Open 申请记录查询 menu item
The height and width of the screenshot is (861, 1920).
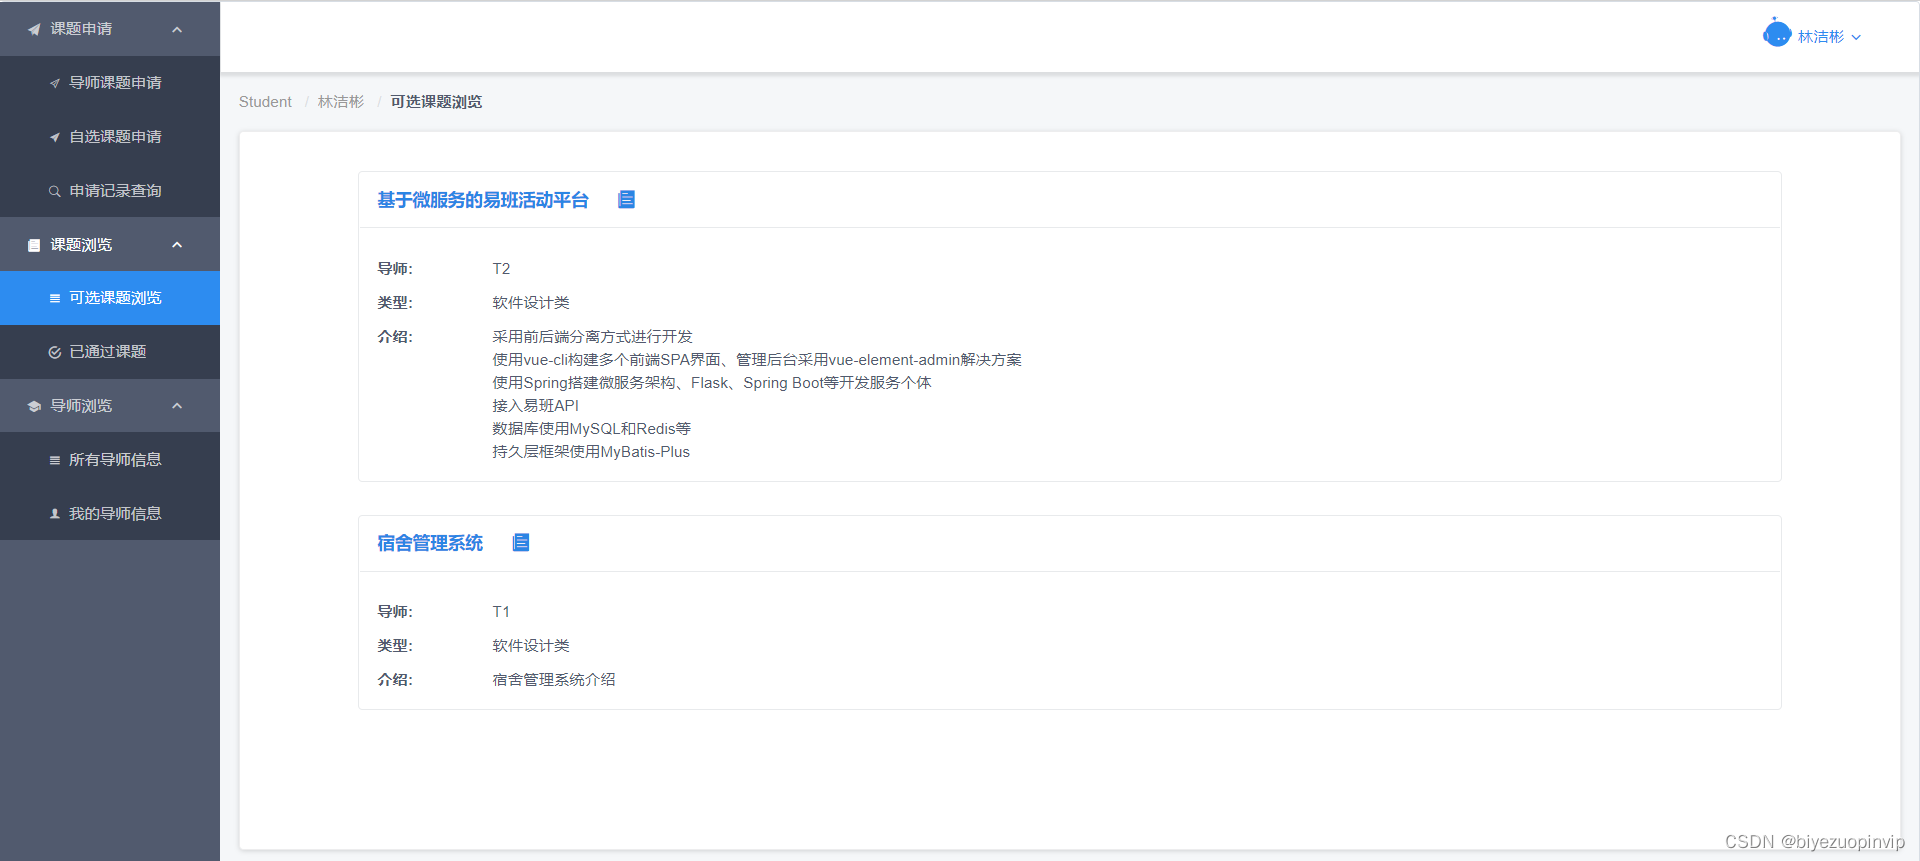click(110, 191)
